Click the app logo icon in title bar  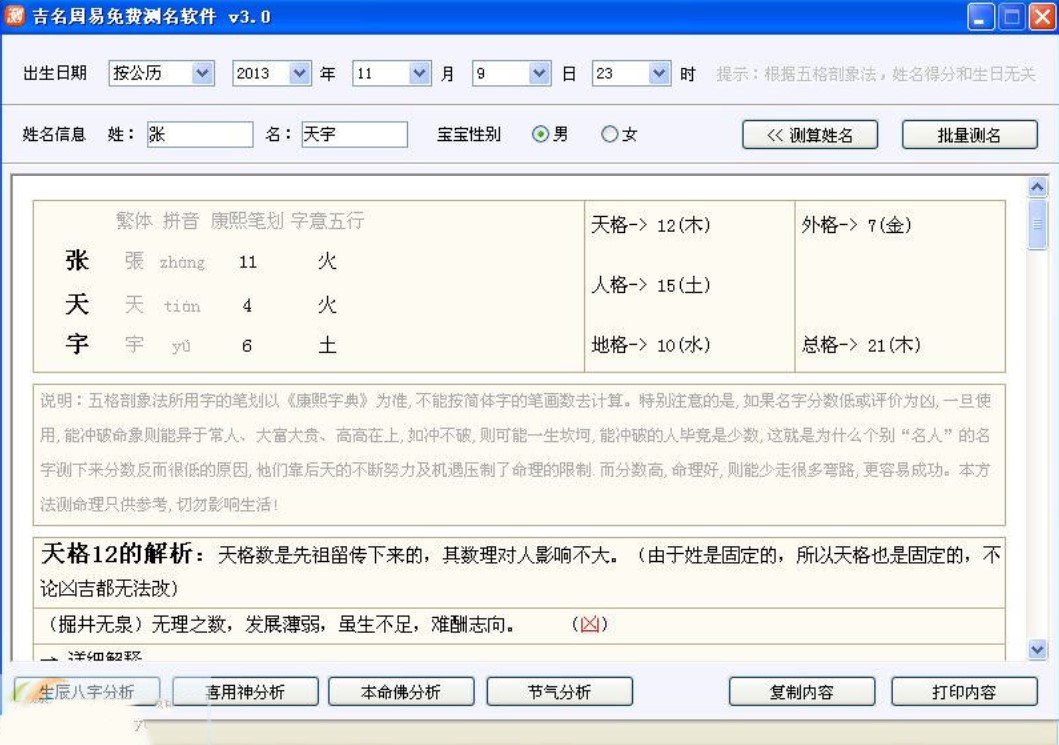[14, 15]
